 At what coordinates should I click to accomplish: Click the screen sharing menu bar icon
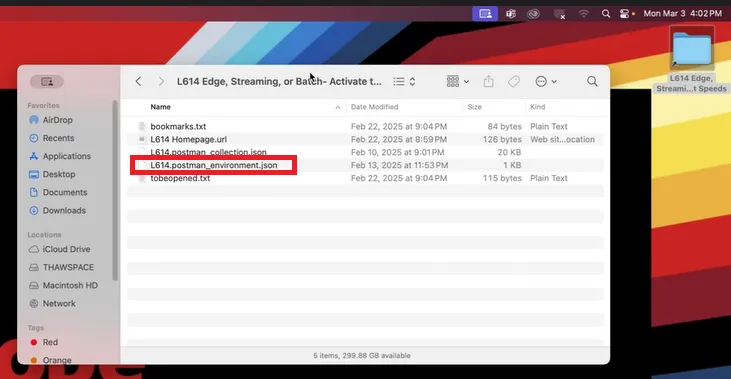point(485,14)
